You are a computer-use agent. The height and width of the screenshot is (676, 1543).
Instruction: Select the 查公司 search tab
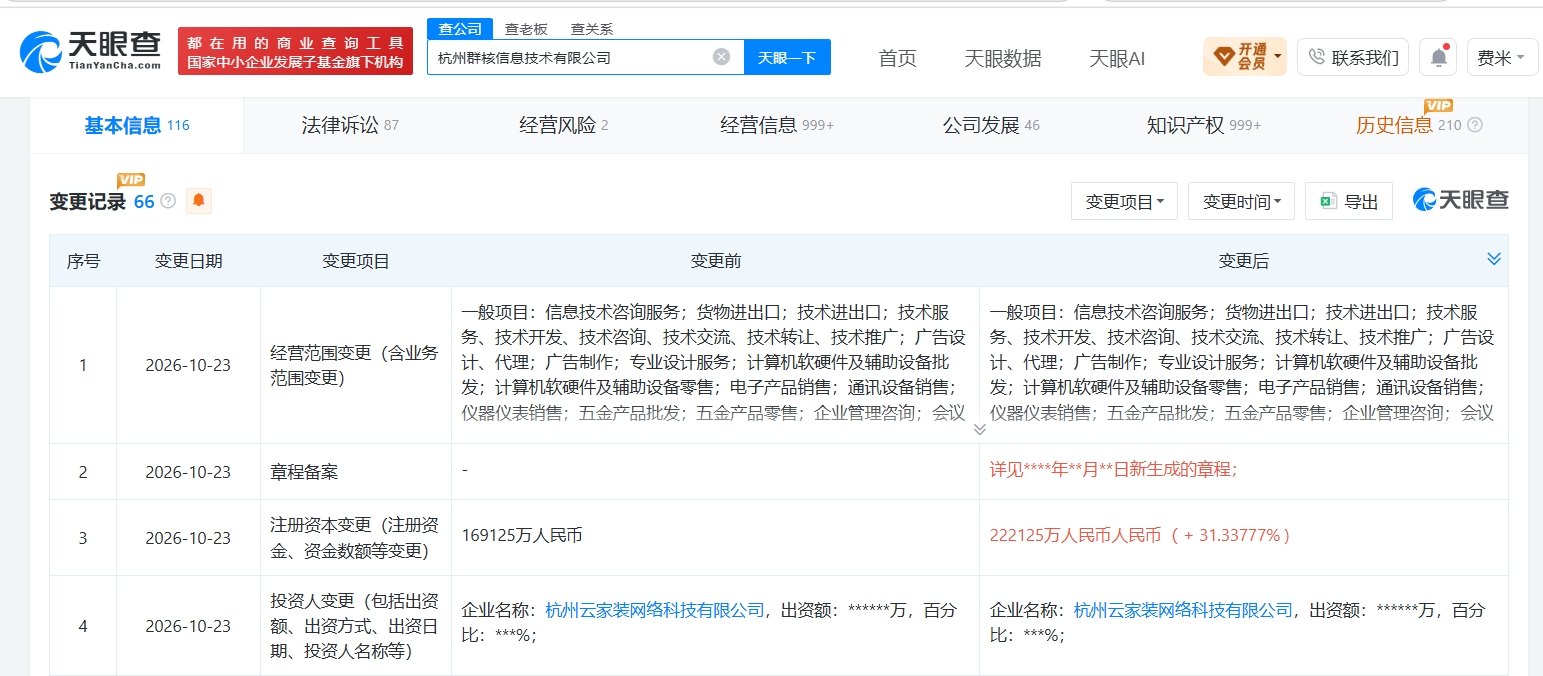[x=460, y=29]
